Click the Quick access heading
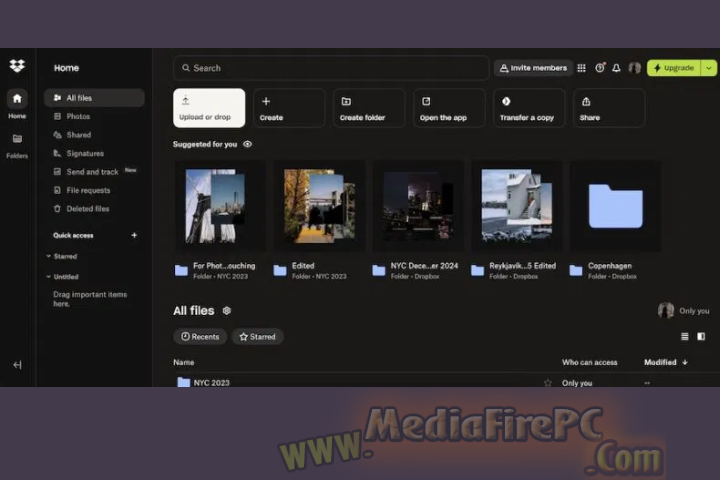Screen dimensions: 720x480 click(x=73, y=236)
